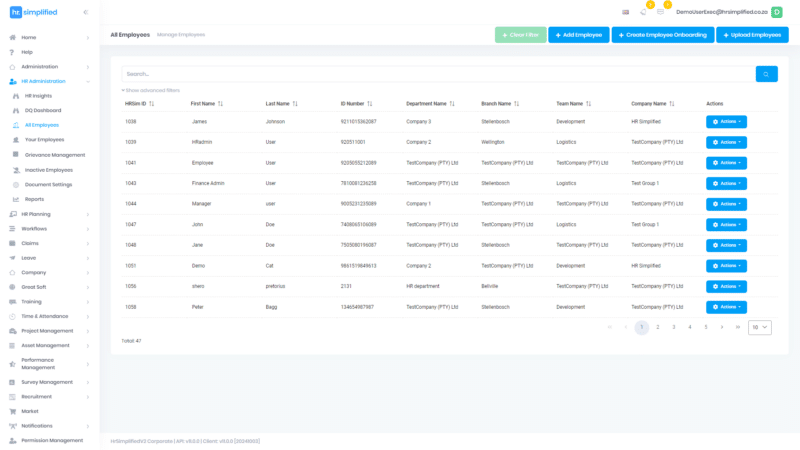Viewport: 800px width, 450px height.
Task: Jump to last page double arrow
Action: pos(738,327)
